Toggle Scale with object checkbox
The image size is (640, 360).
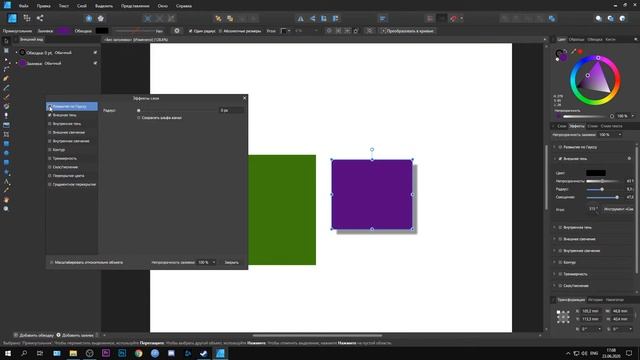point(51,262)
